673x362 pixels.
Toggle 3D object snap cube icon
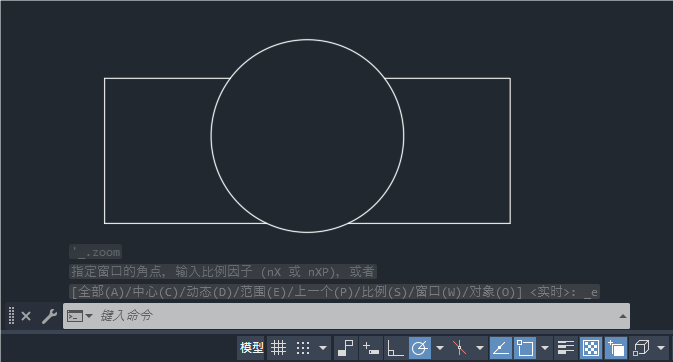click(641, 347)
